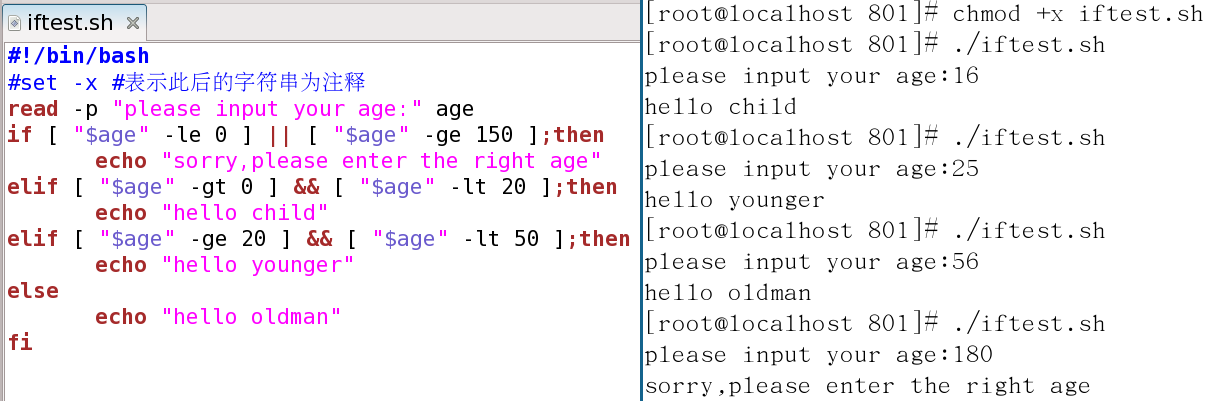Click the file icon on iftest.sh tab
Screen dimensions: 1212x401
14,22
